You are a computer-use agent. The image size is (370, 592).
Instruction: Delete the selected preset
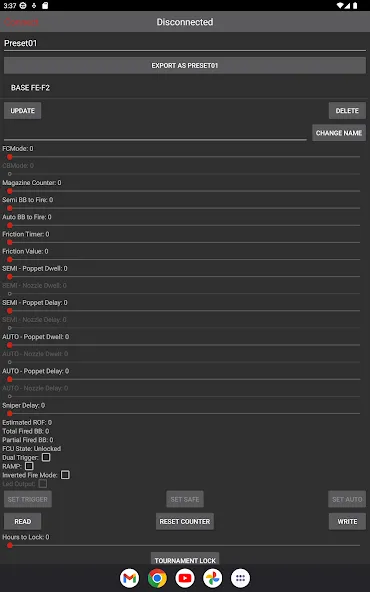click(347, 111)
